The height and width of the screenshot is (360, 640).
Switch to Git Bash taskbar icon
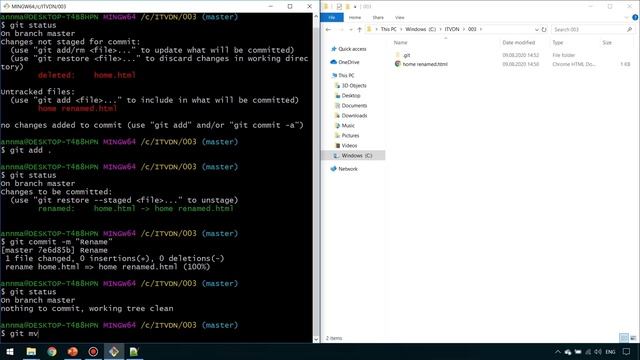click(114, 351)
